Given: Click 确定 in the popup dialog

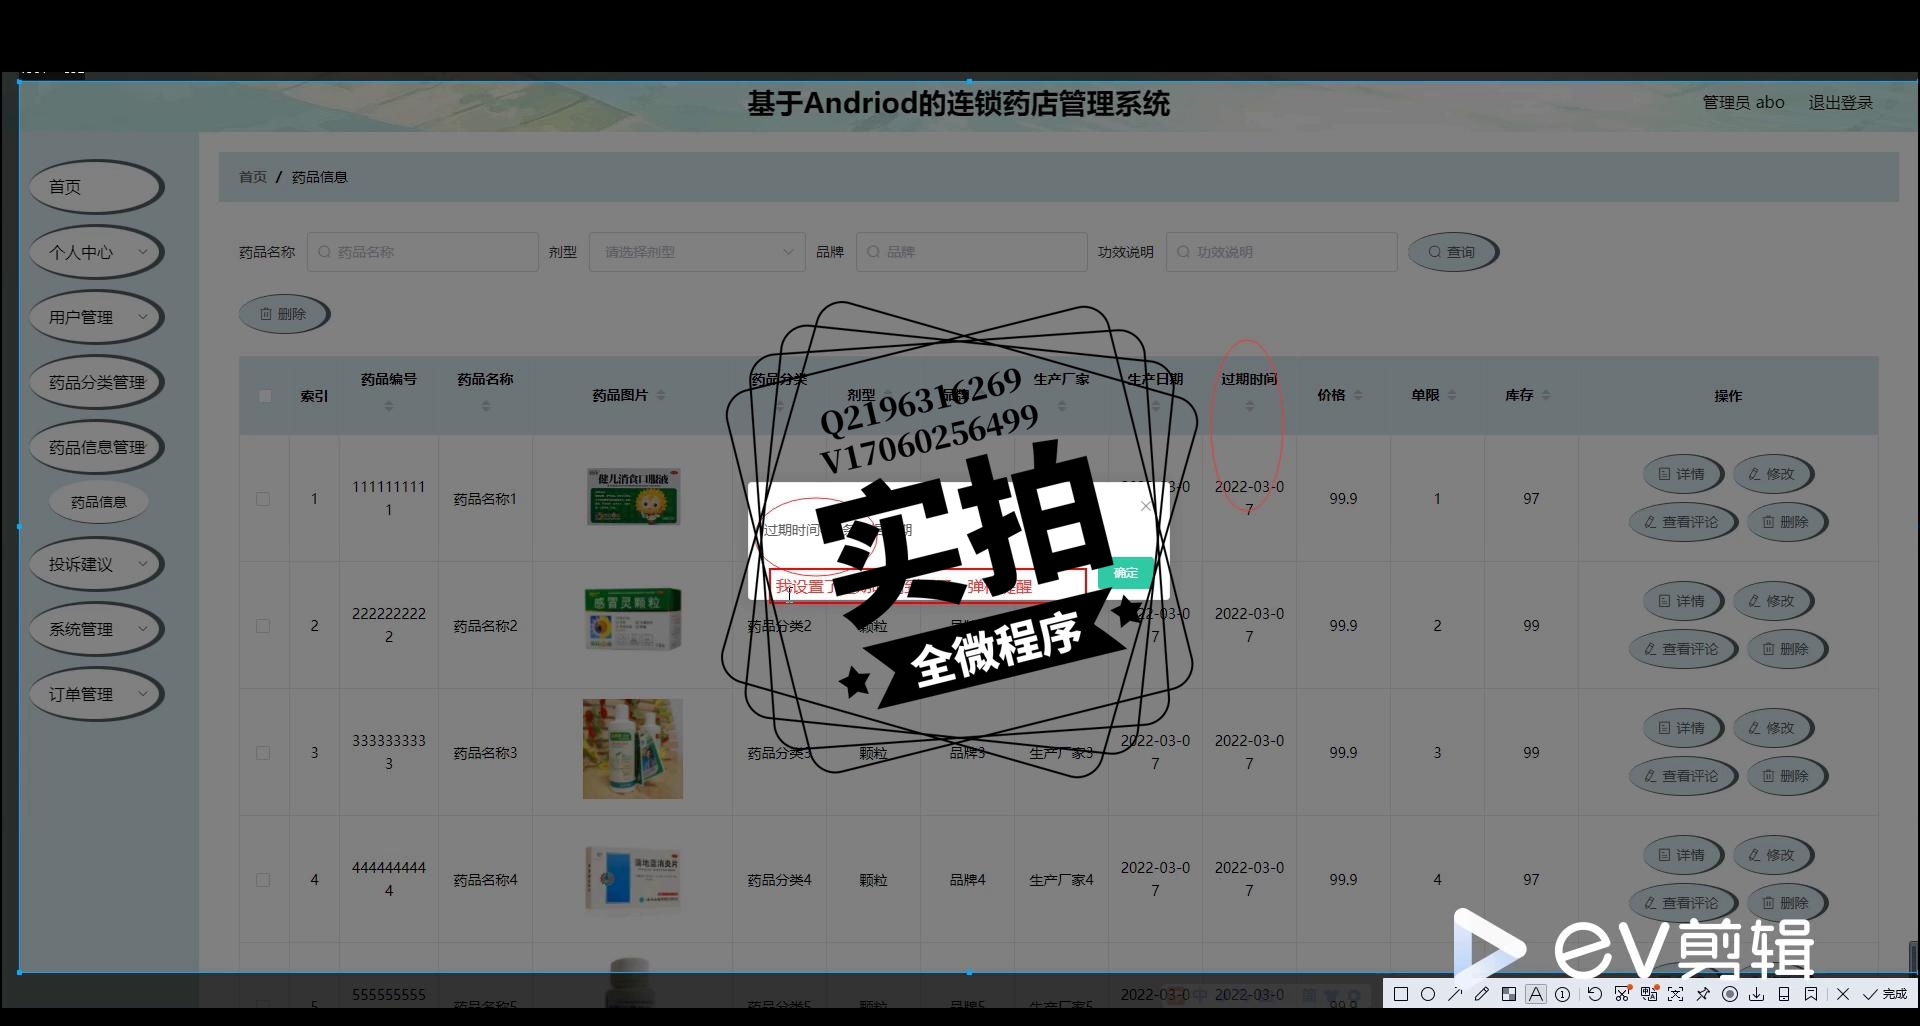Looking at the screenshot, I should pyautogui.click(x=1126, y=573).
